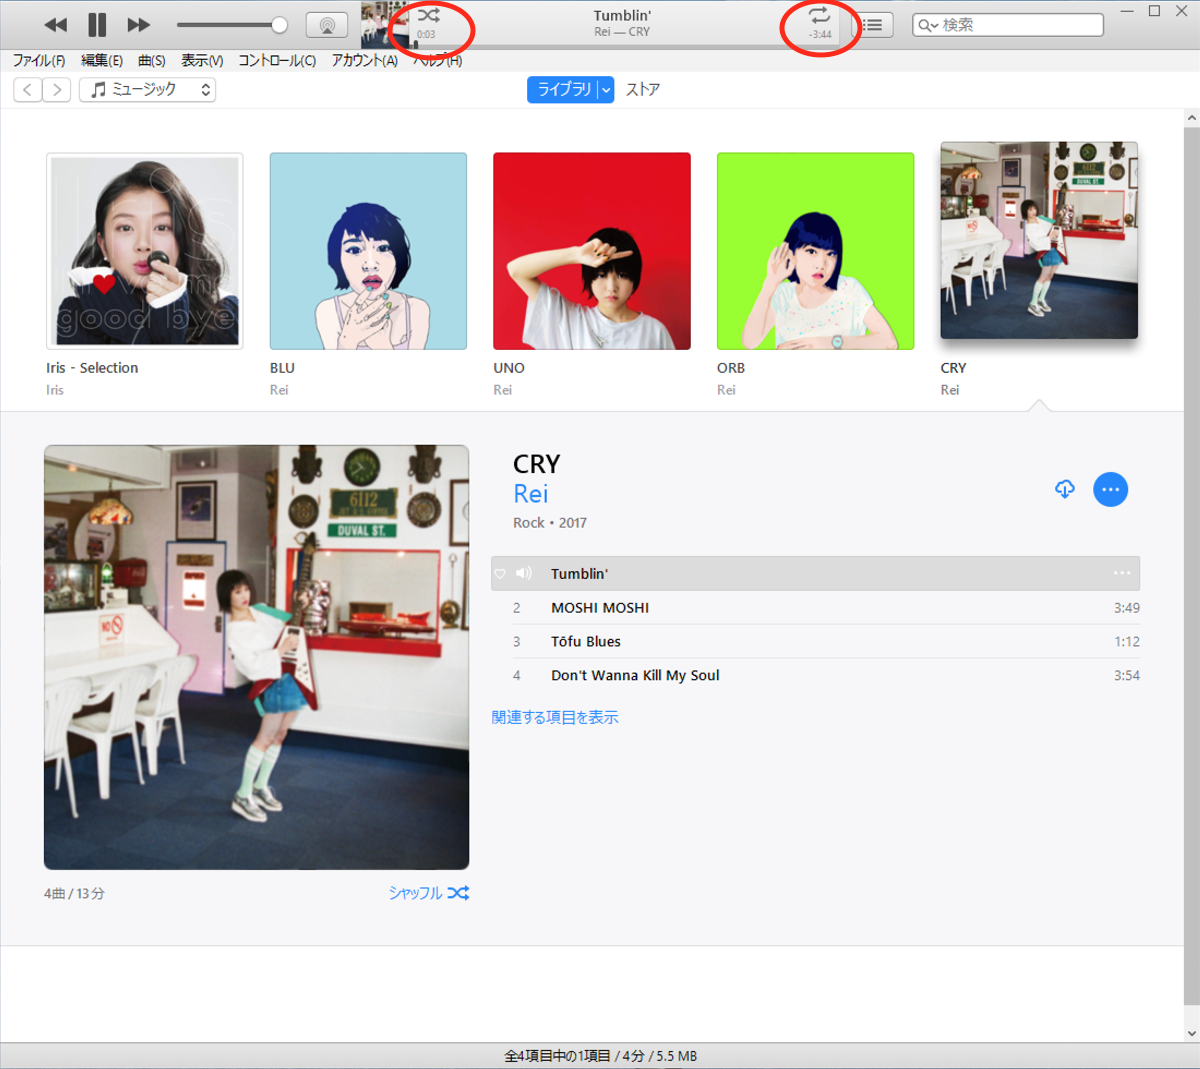Adjust the volume slider knob
Screen dimensions: 1200x1069
tap(280, 25)
